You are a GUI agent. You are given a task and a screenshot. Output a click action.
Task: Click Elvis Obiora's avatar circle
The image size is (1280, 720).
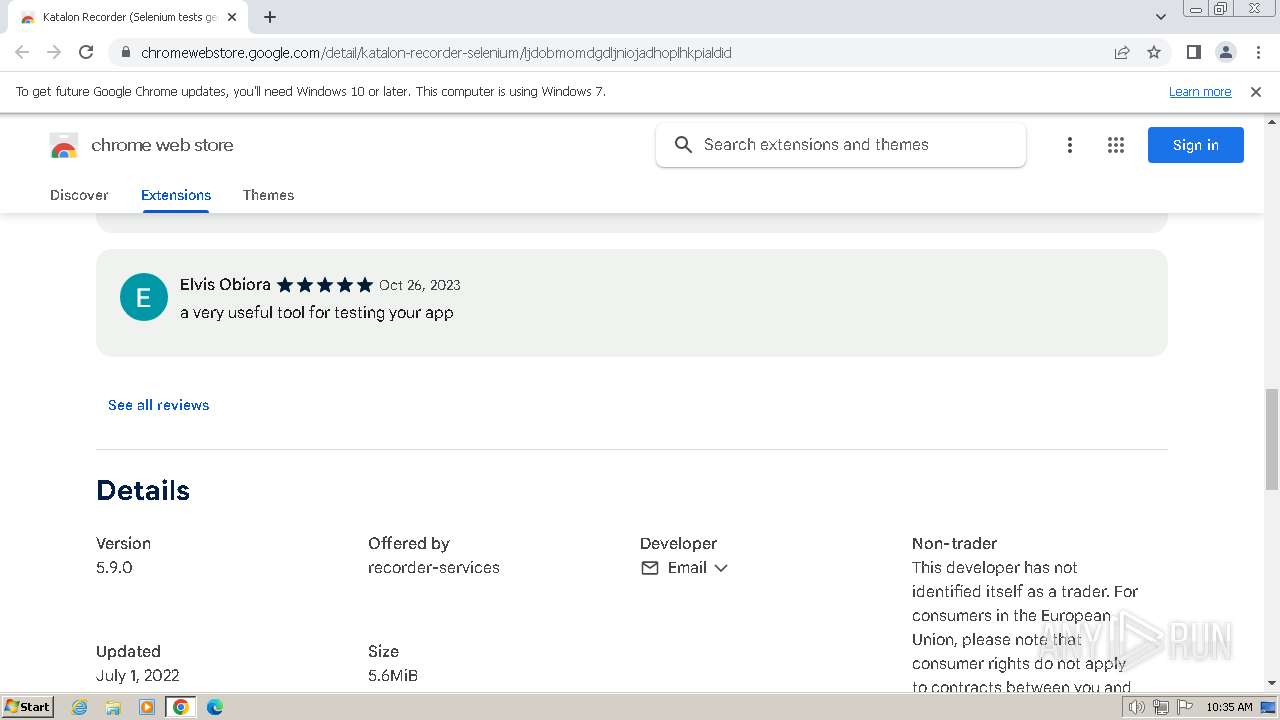coord(144,297)
